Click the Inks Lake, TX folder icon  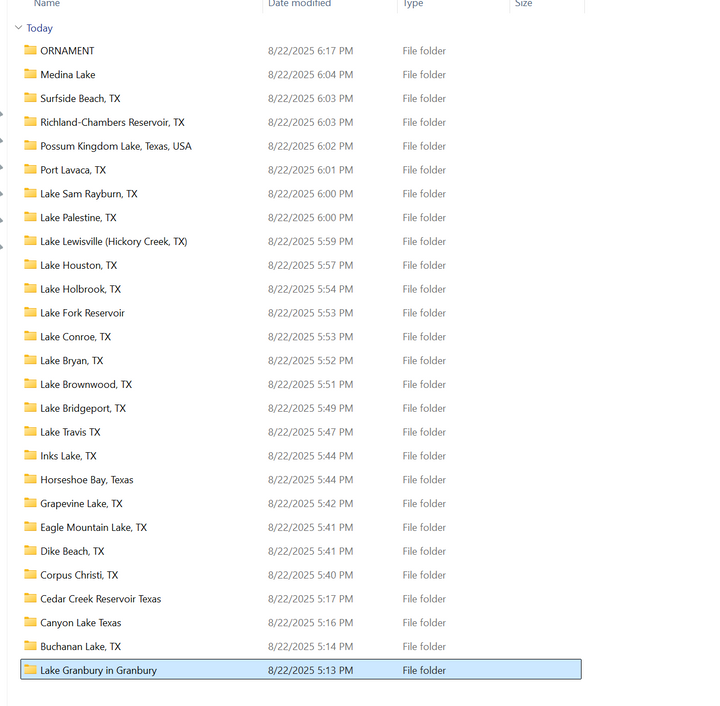(30, 456)
